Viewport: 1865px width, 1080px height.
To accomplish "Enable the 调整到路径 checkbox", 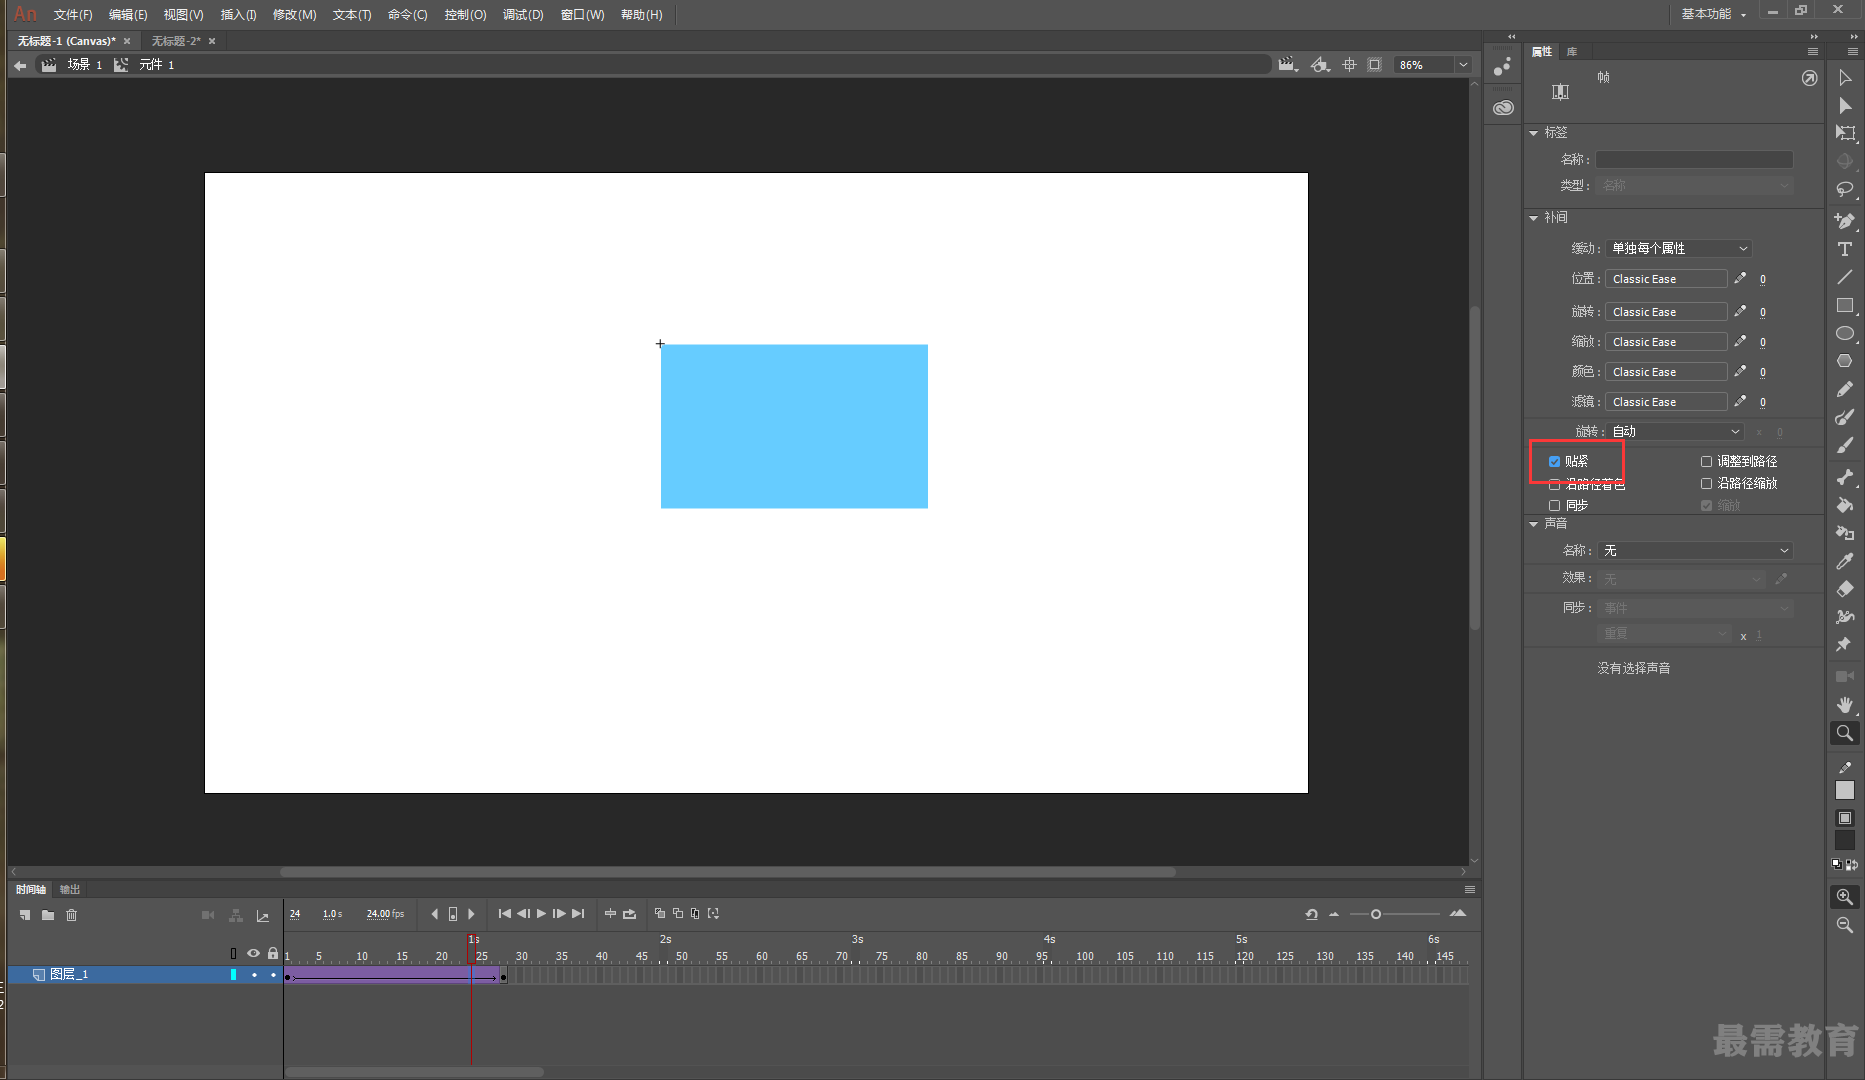I will click(x=1706, y=461).
